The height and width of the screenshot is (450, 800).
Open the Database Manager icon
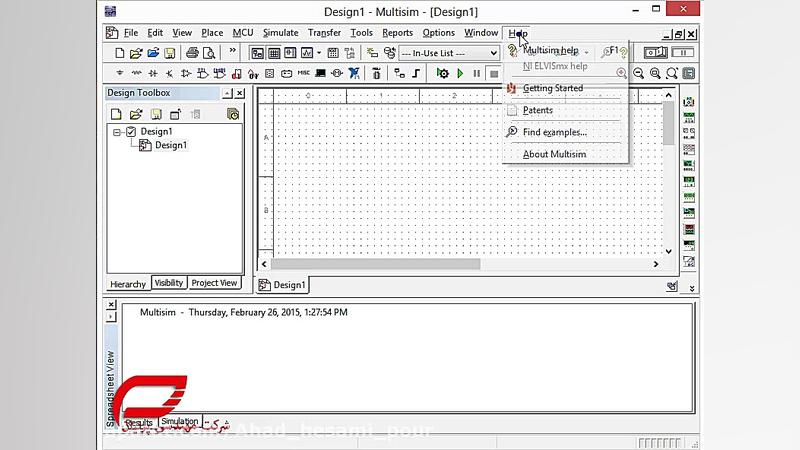(x=390, y=53)
